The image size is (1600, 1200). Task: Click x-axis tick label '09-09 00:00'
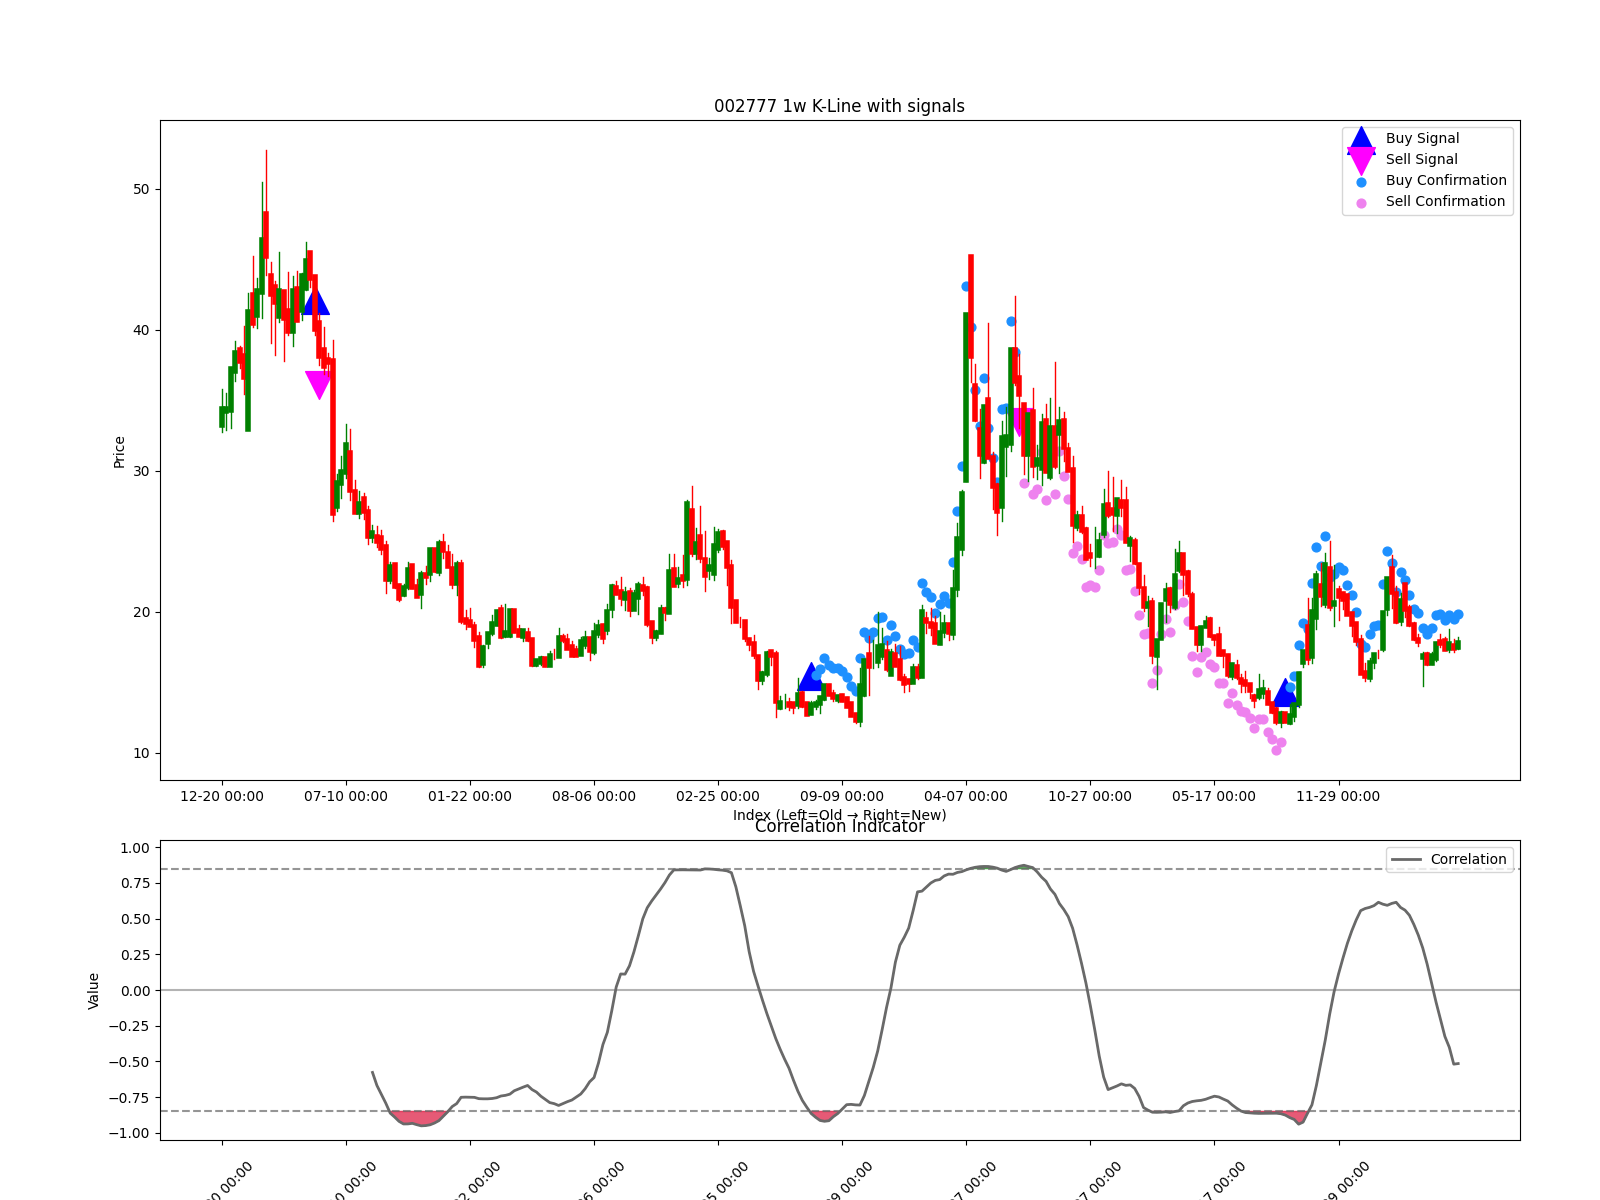click(842, 796)
